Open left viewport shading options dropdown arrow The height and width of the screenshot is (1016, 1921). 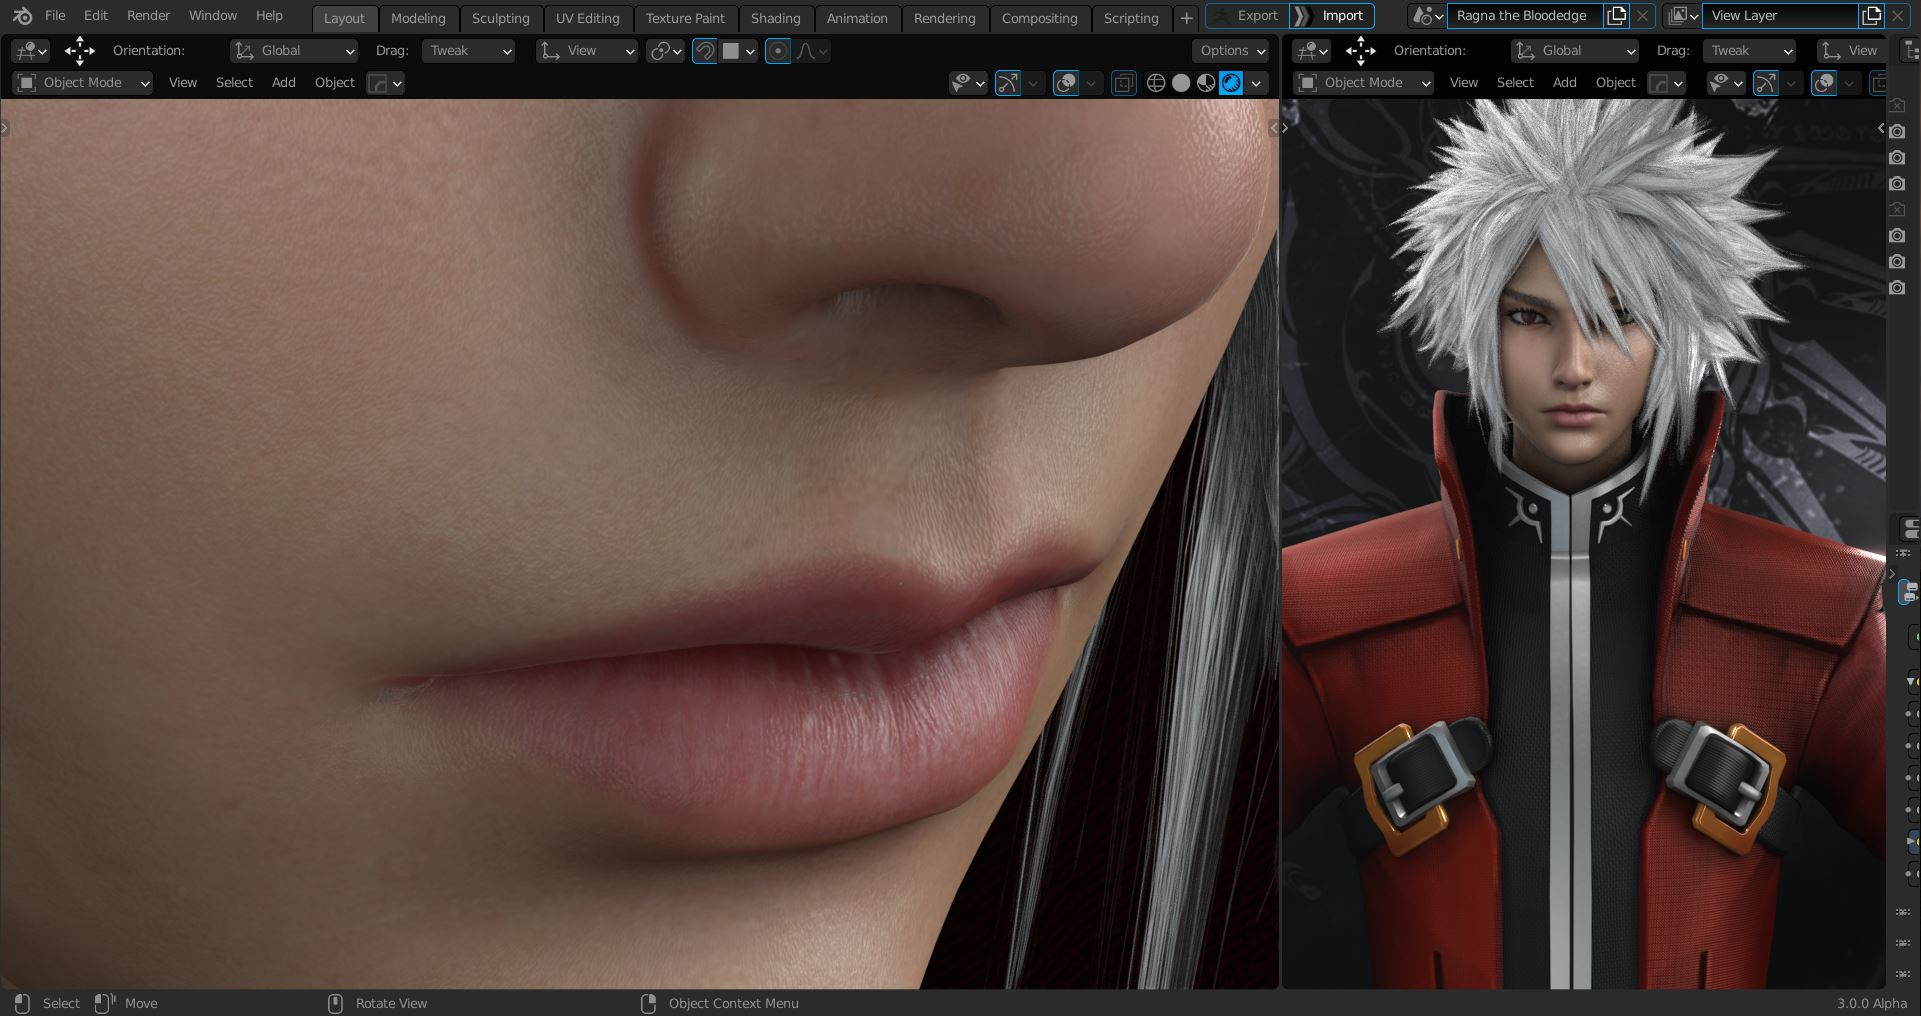[x=1256, y=83]
